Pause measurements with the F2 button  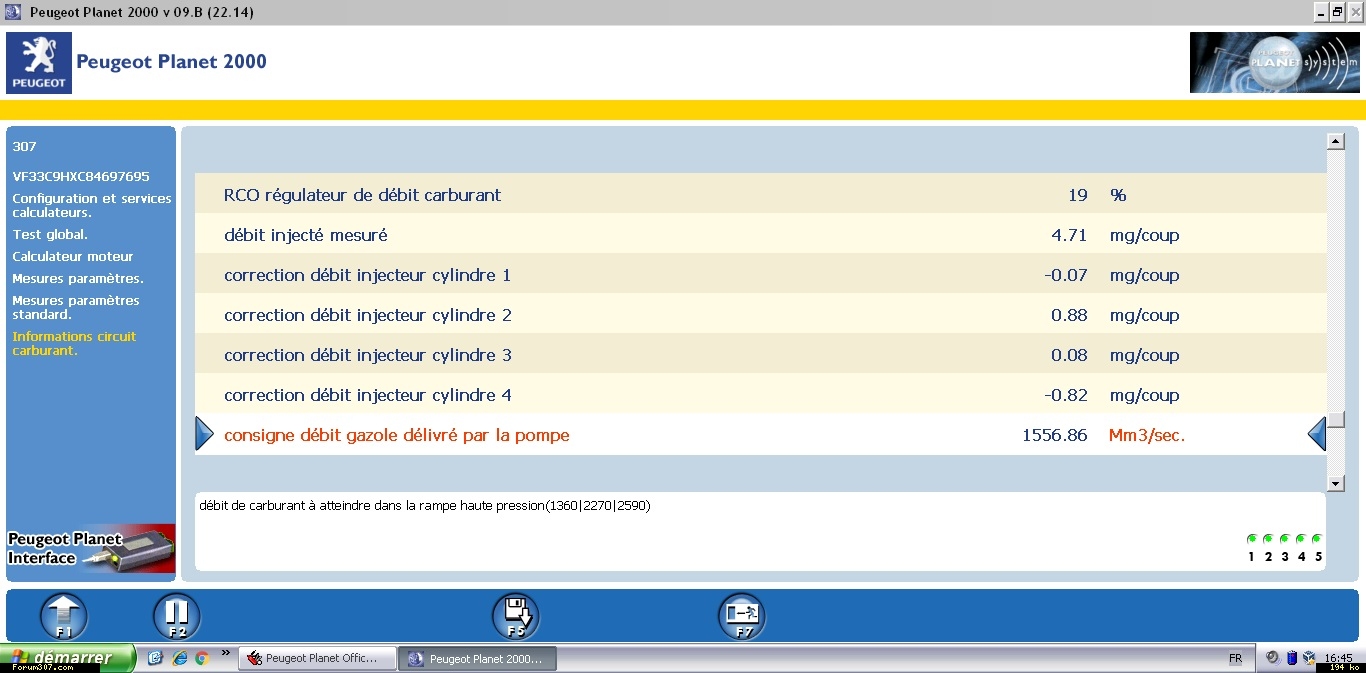177,616
